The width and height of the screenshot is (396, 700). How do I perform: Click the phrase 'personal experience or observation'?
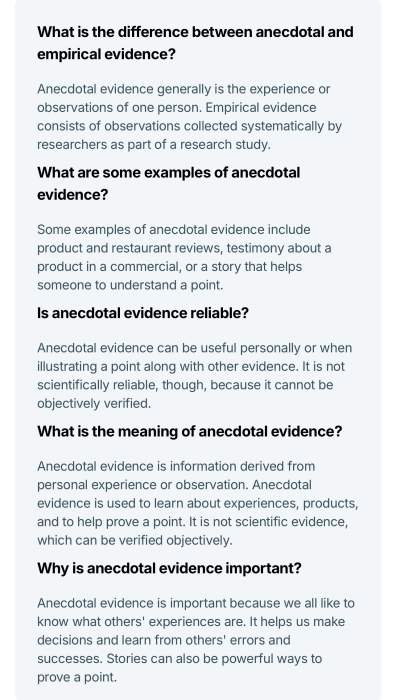(144, 485)
